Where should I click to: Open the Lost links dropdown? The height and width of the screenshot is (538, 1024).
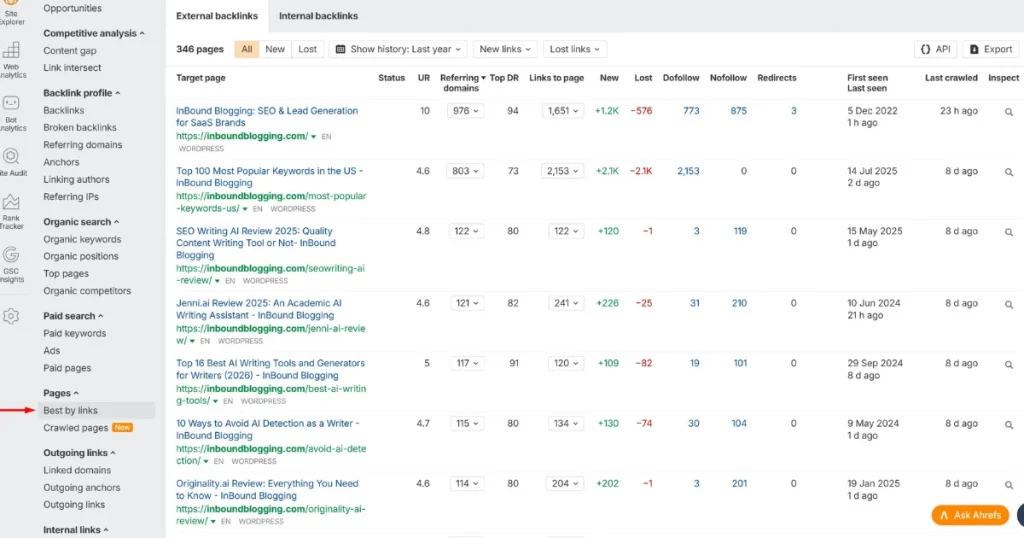pos(574,49)
